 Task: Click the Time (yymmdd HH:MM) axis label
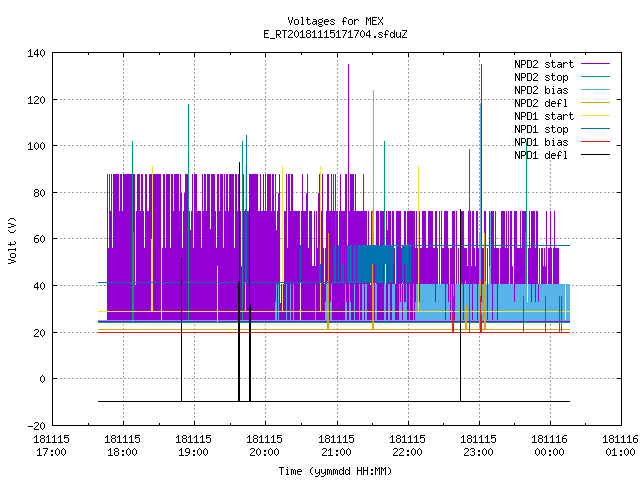point(335,471)
